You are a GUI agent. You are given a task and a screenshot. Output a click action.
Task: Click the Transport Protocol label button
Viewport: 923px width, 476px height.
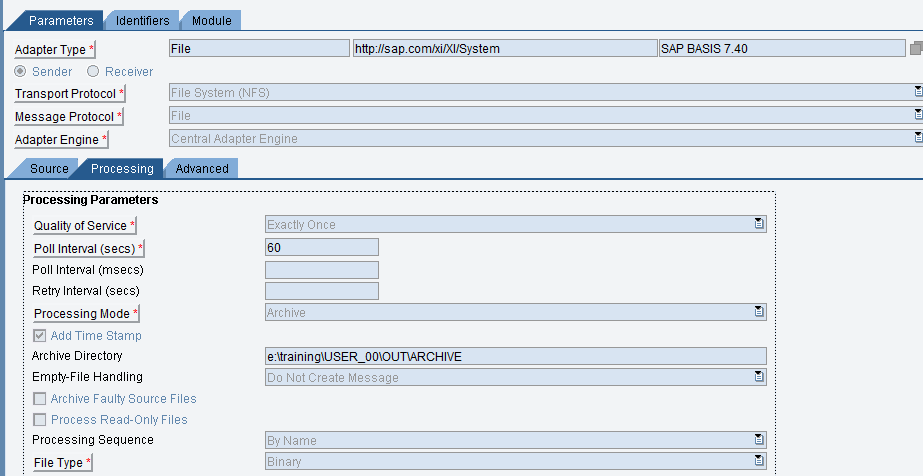coord(69,94)
